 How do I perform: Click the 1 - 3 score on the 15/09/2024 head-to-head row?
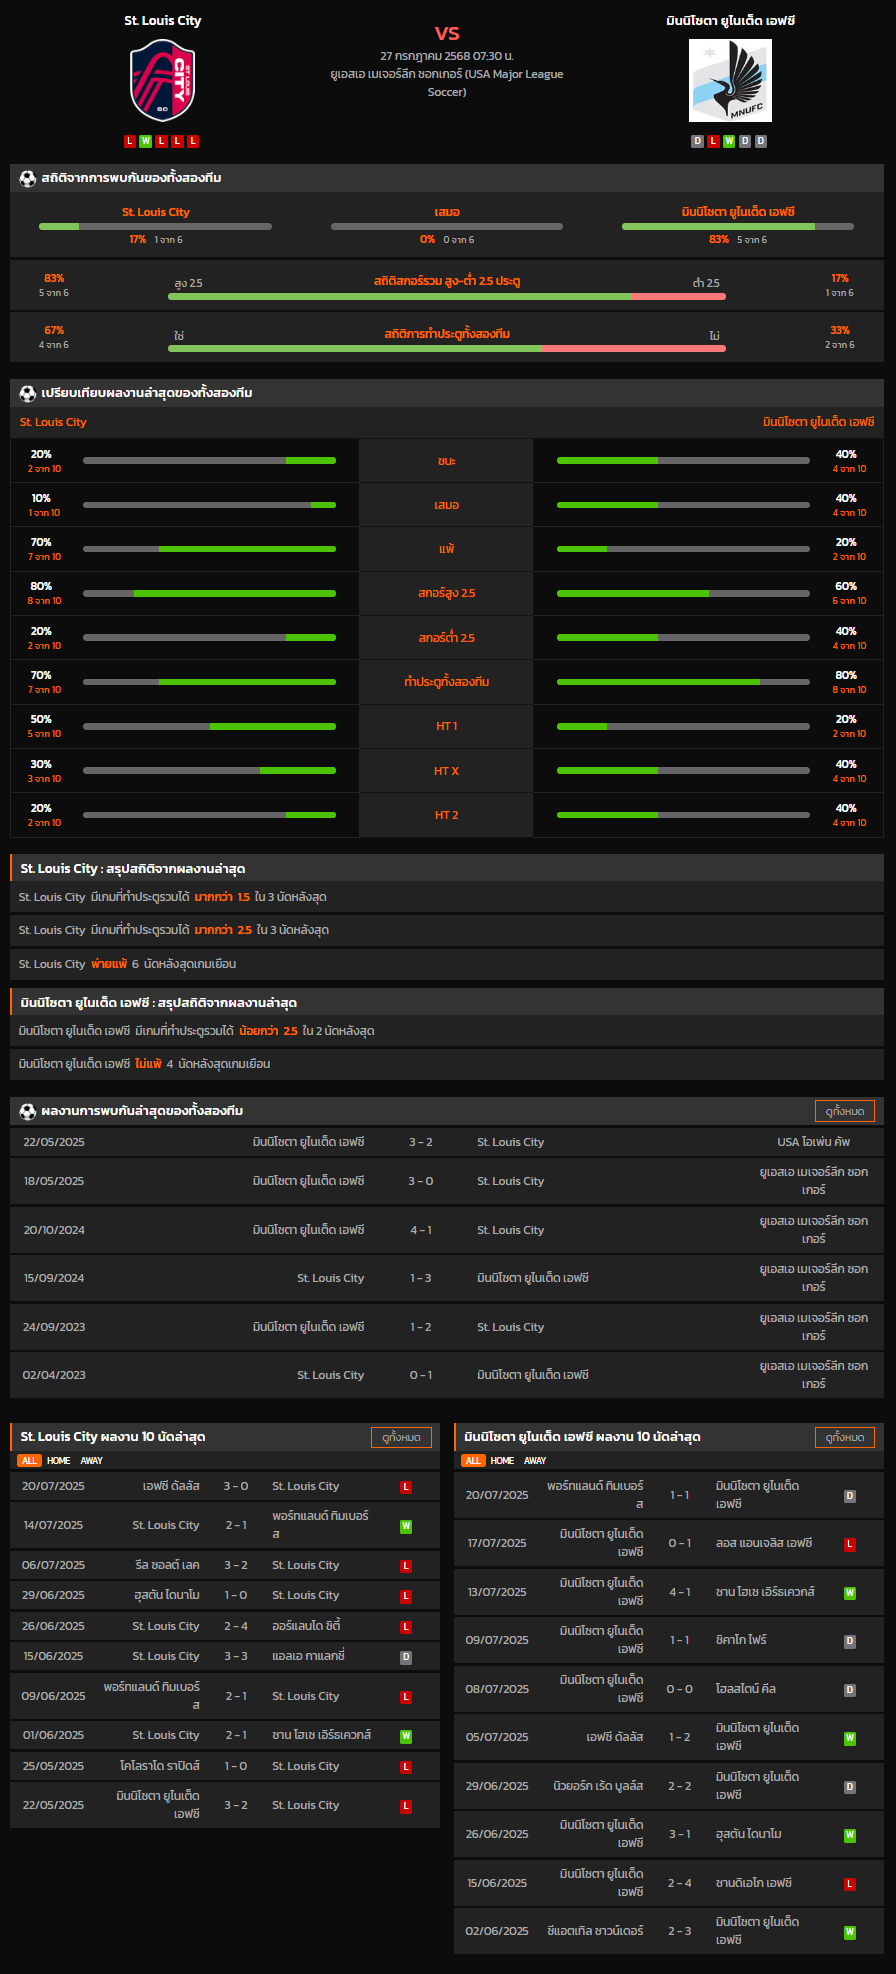(421, 1278)
